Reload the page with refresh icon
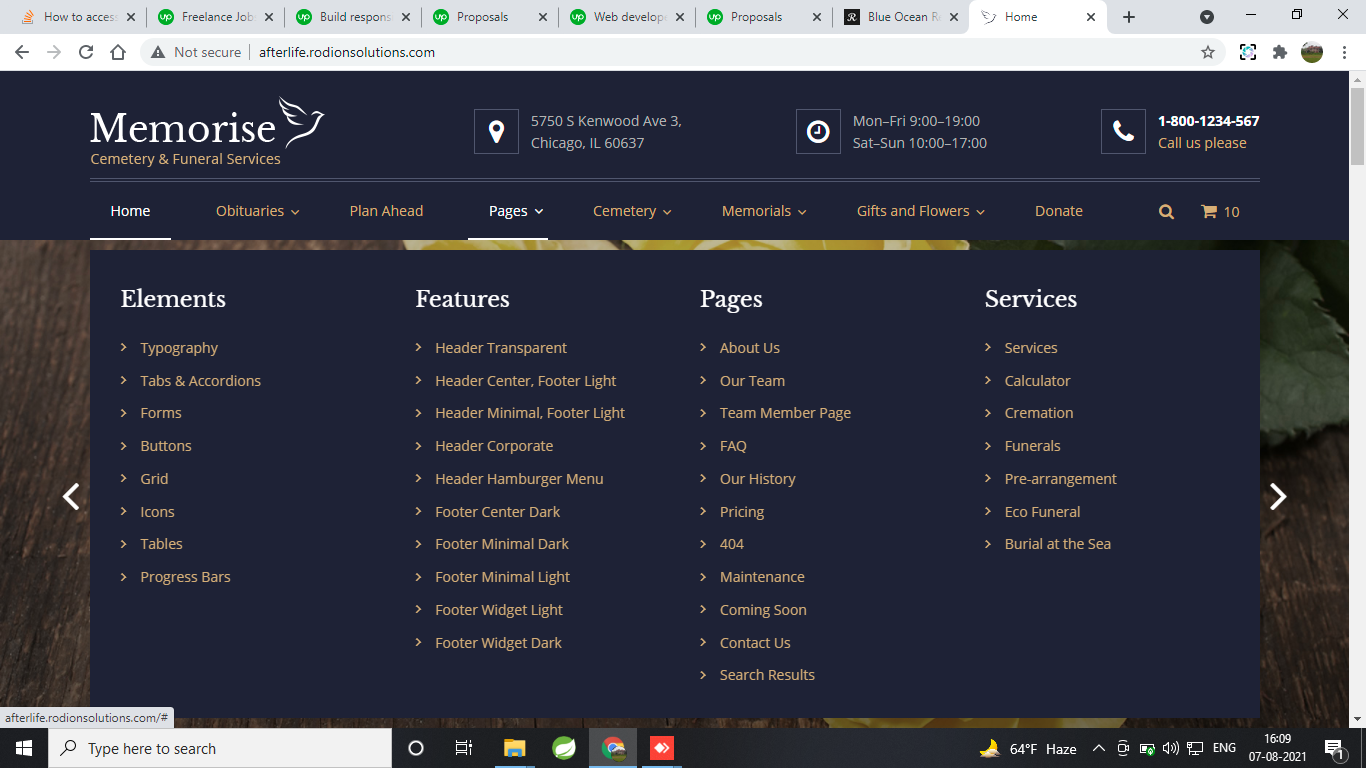This screenshot has width=1366, height=768. (x=86, y=52)
